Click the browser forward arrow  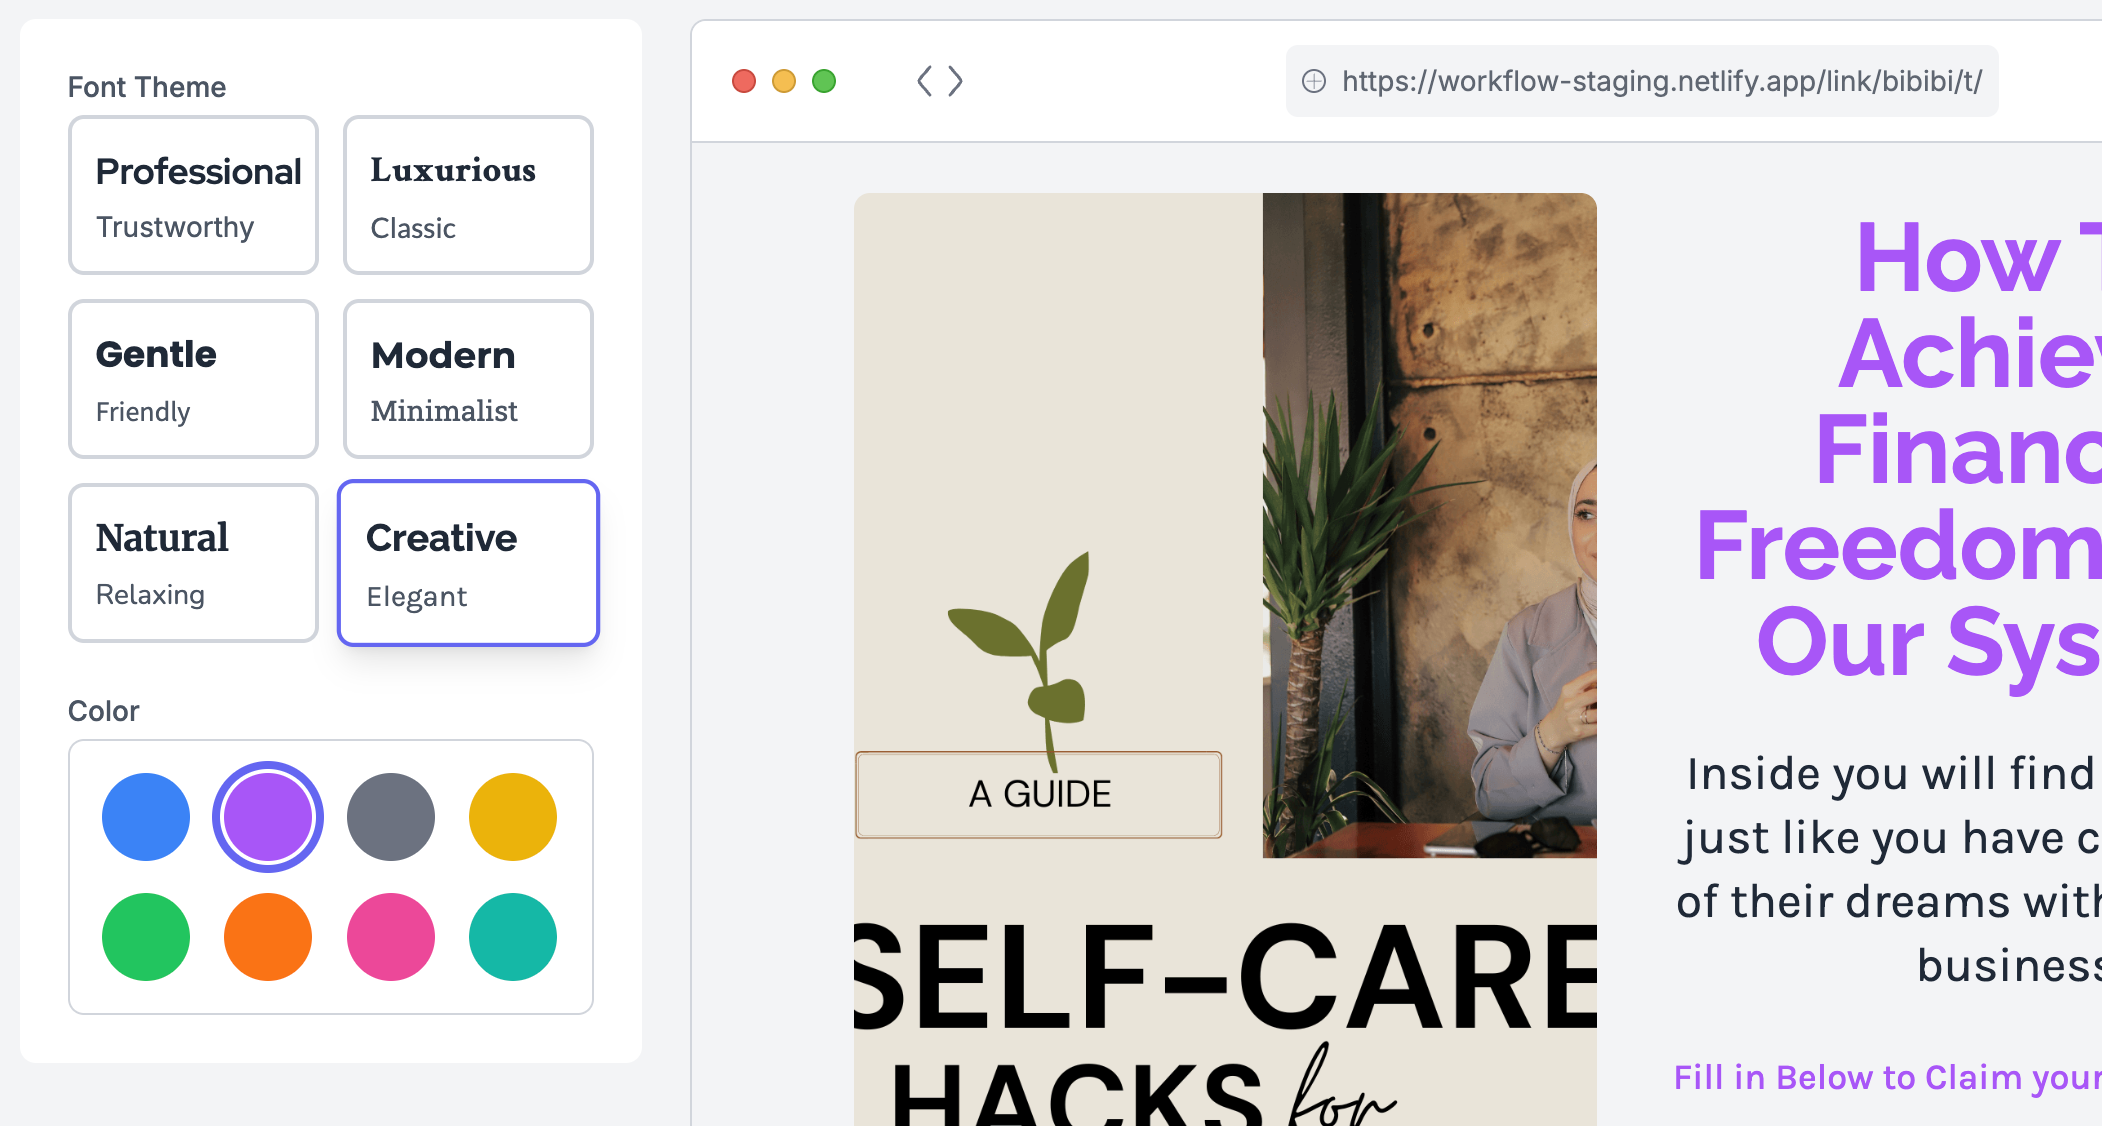(955, 81)
